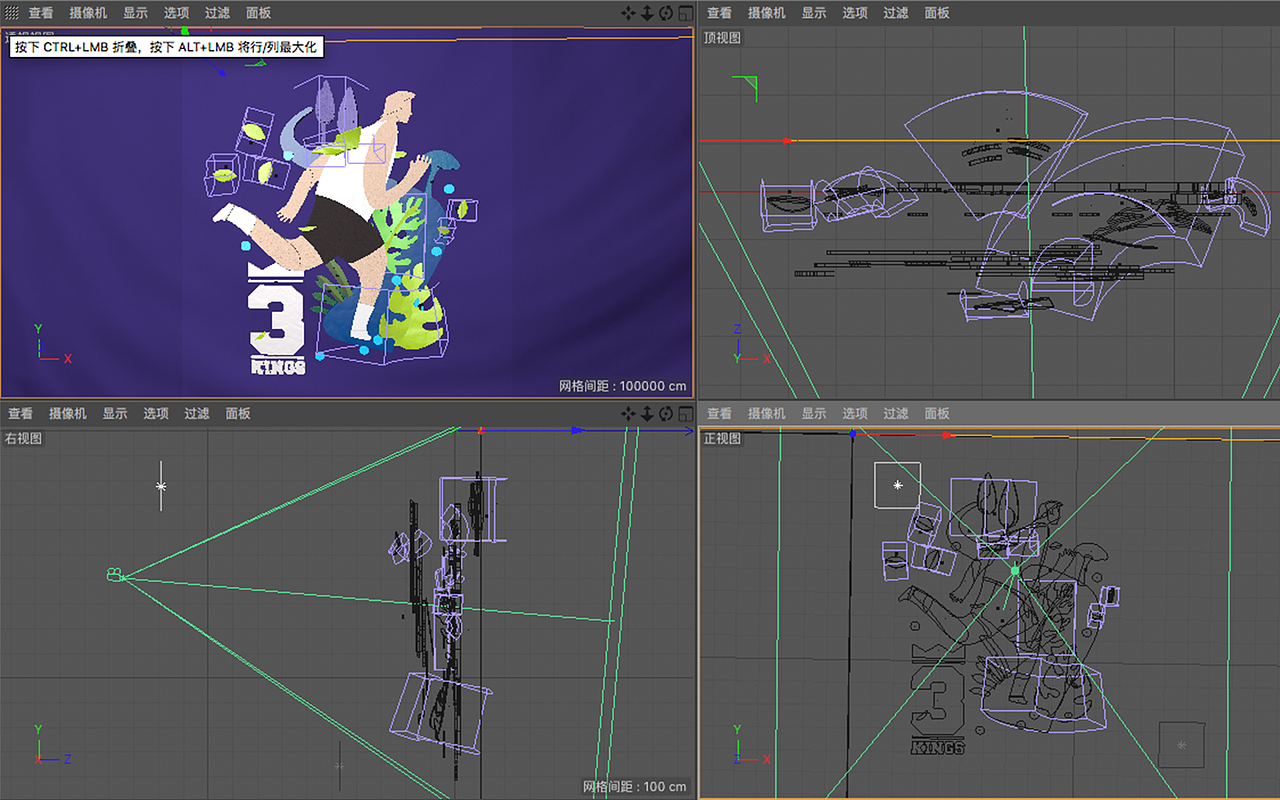Open 过滤 menu above the 顶视图 viewport
The image size is (1280, 800).
896,13
